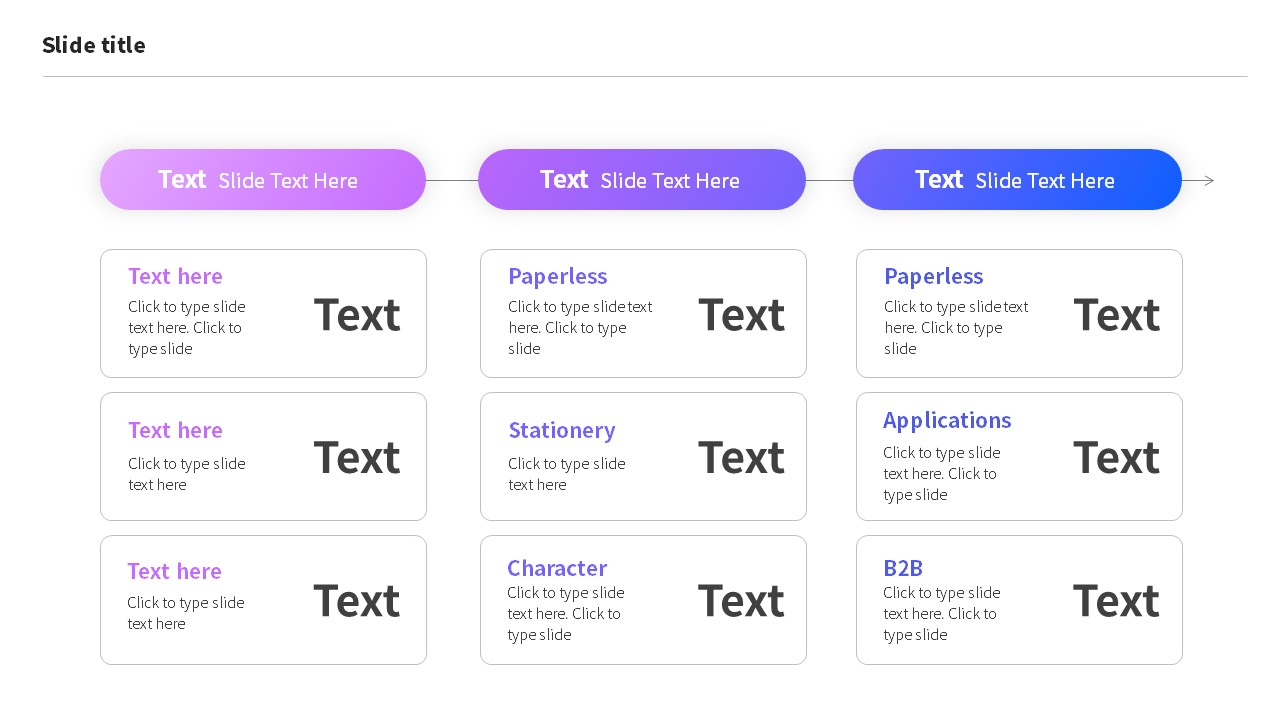Screen dimensions: 1280x720
Task: Select the B2B heading
Action: click(x=903, y=568)
